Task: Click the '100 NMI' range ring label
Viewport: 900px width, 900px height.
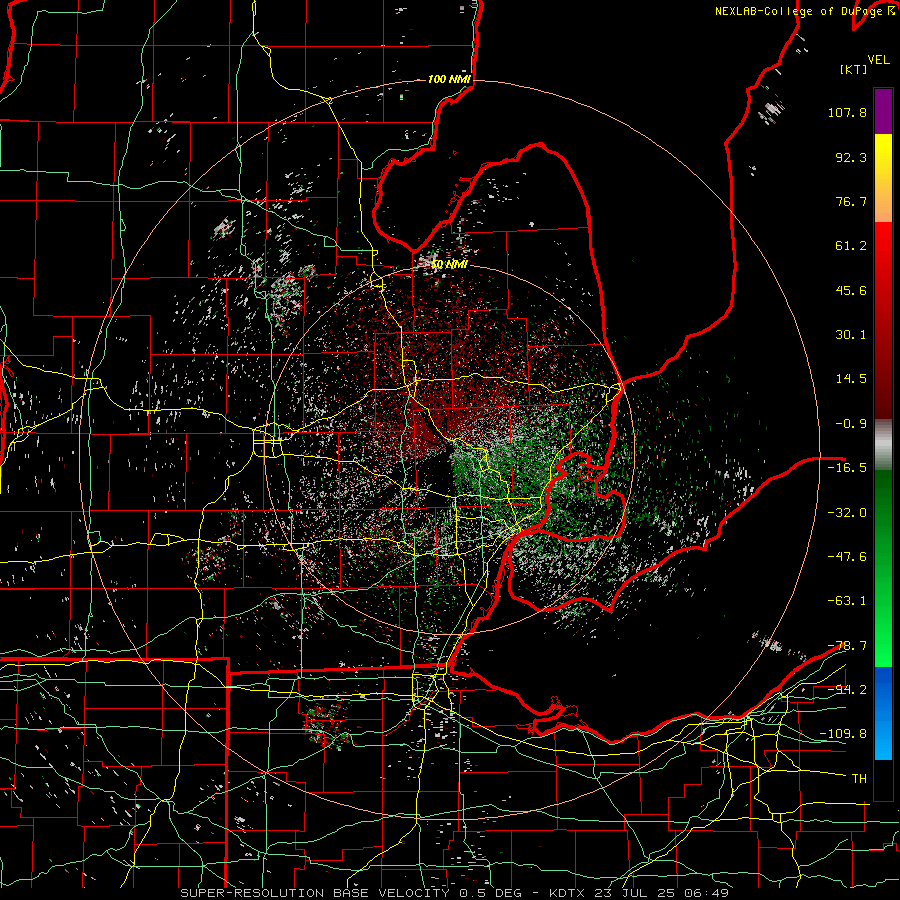Action: click(449, 79)
